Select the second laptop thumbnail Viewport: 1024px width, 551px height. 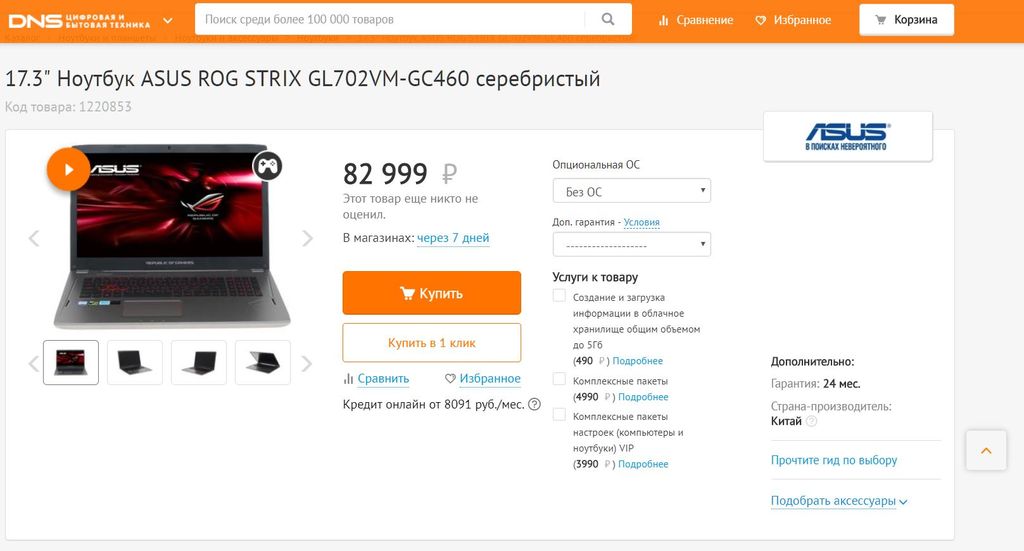point(135,362)
